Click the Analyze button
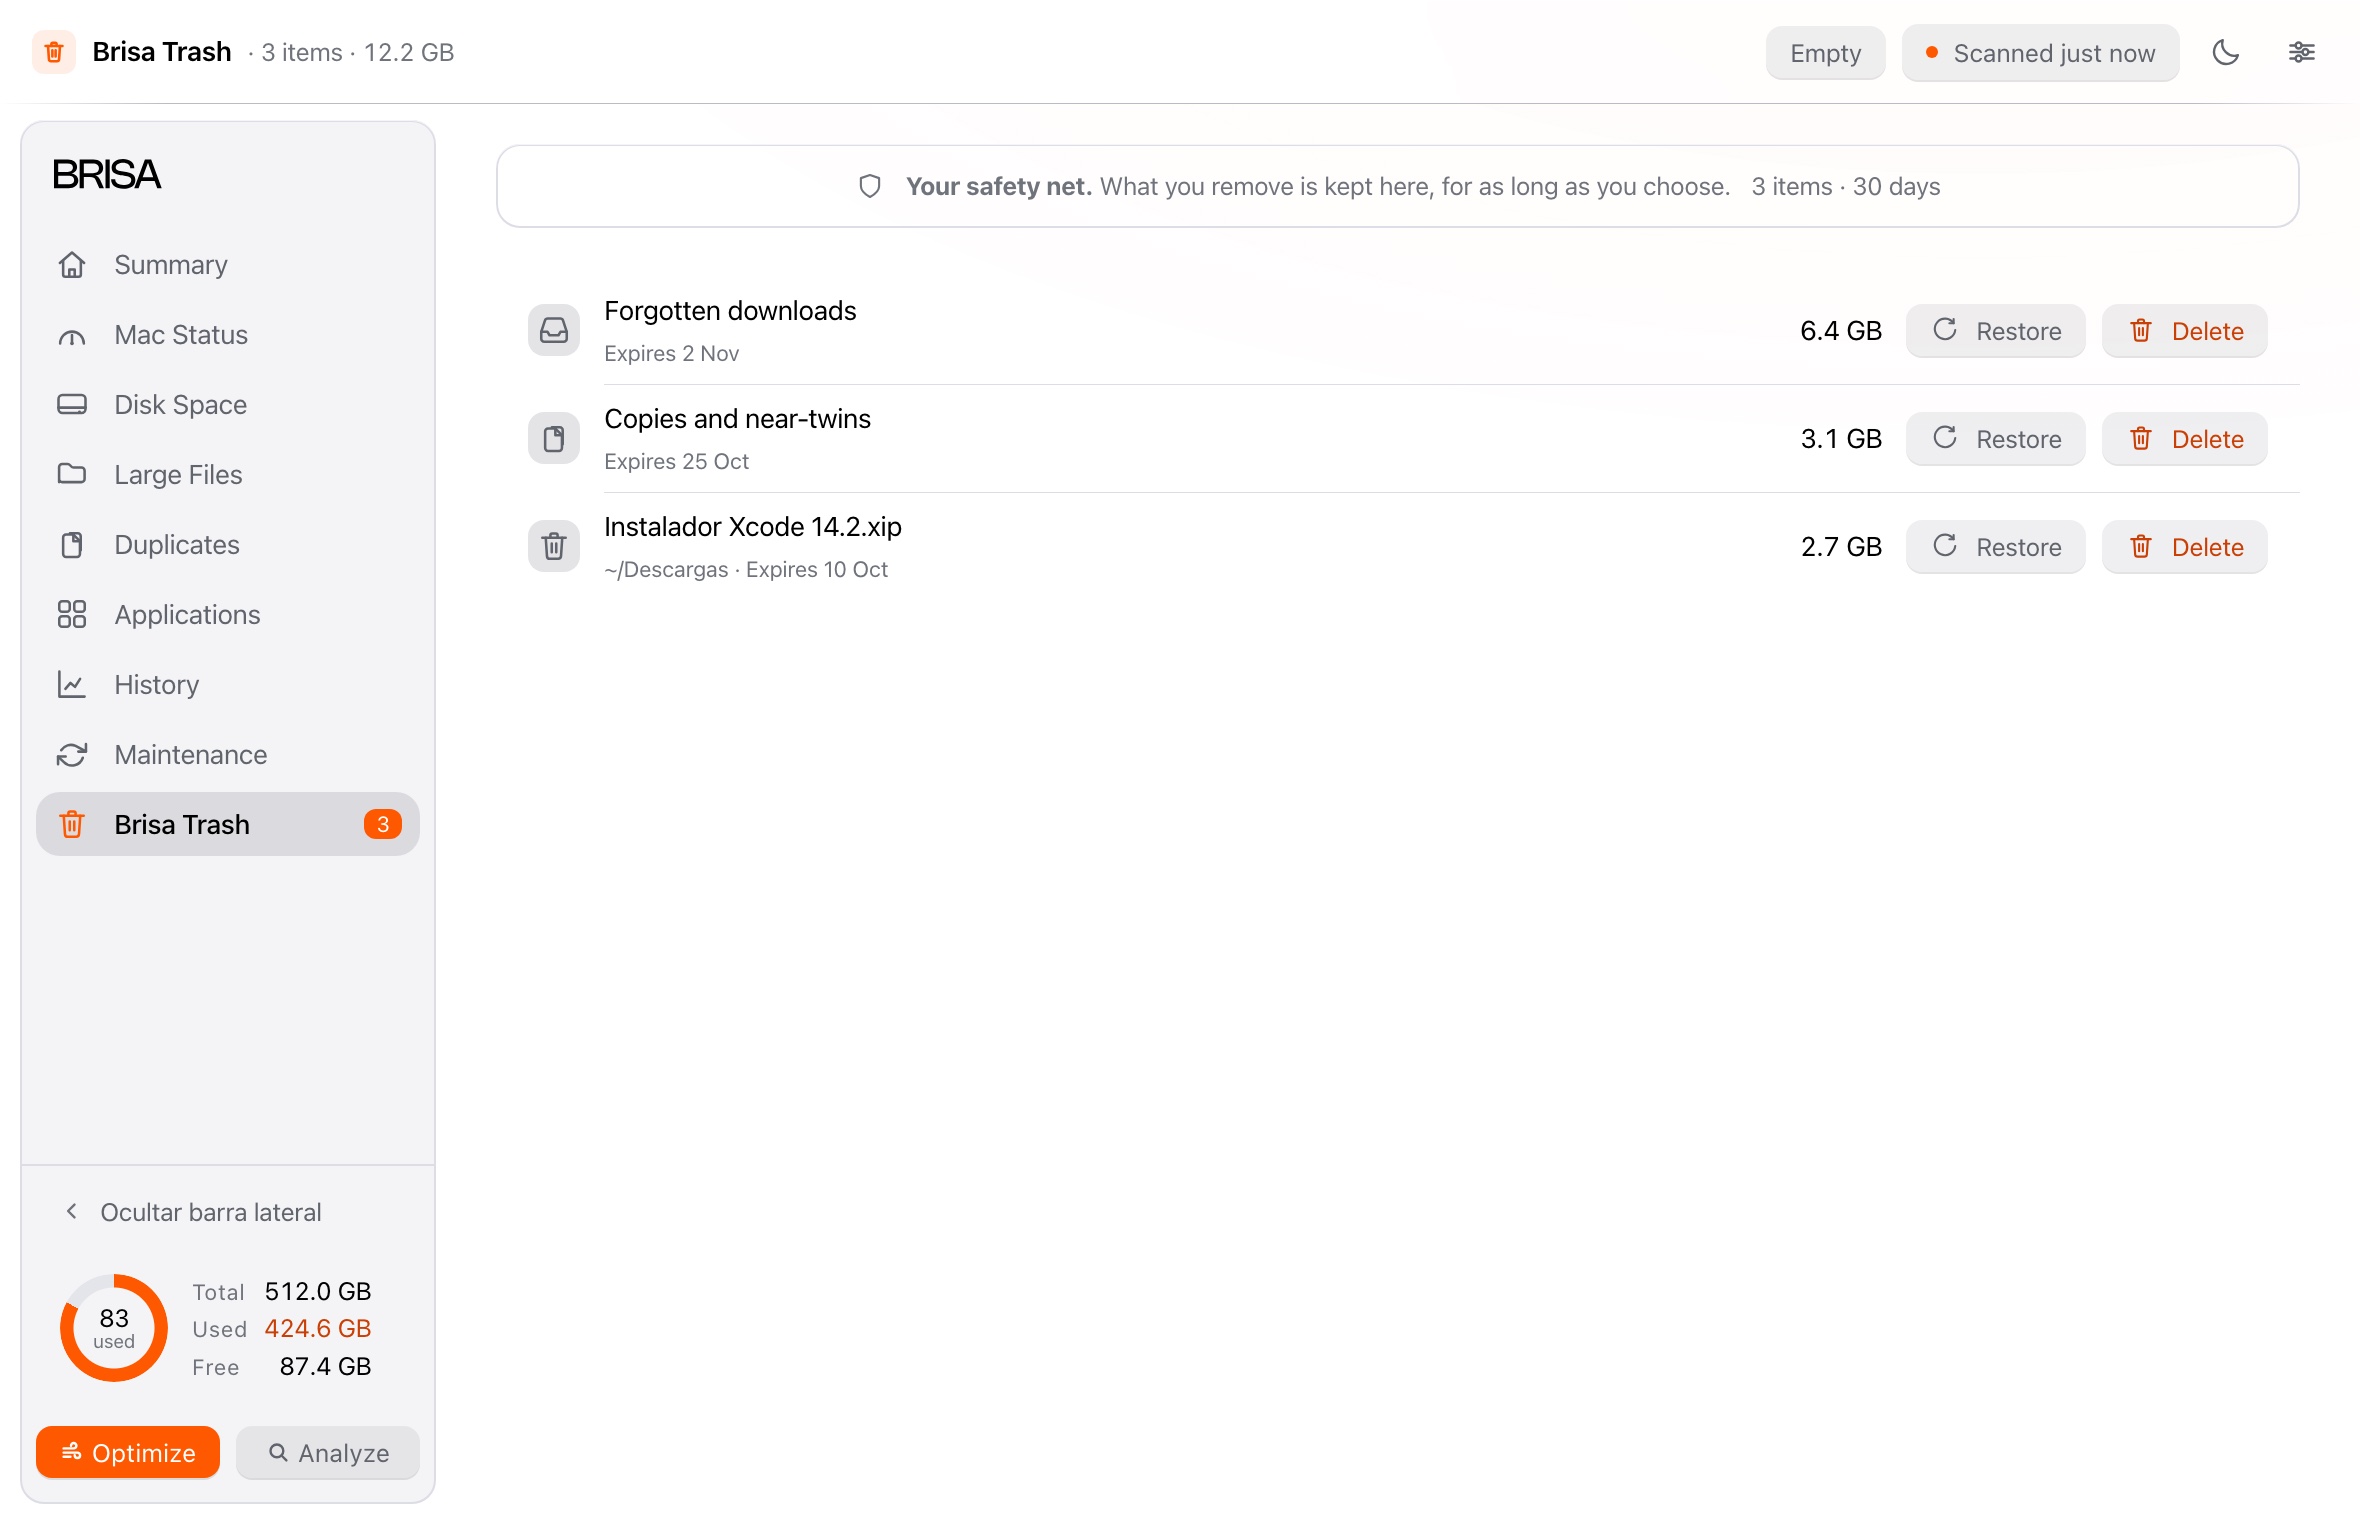 [328, 1452]
